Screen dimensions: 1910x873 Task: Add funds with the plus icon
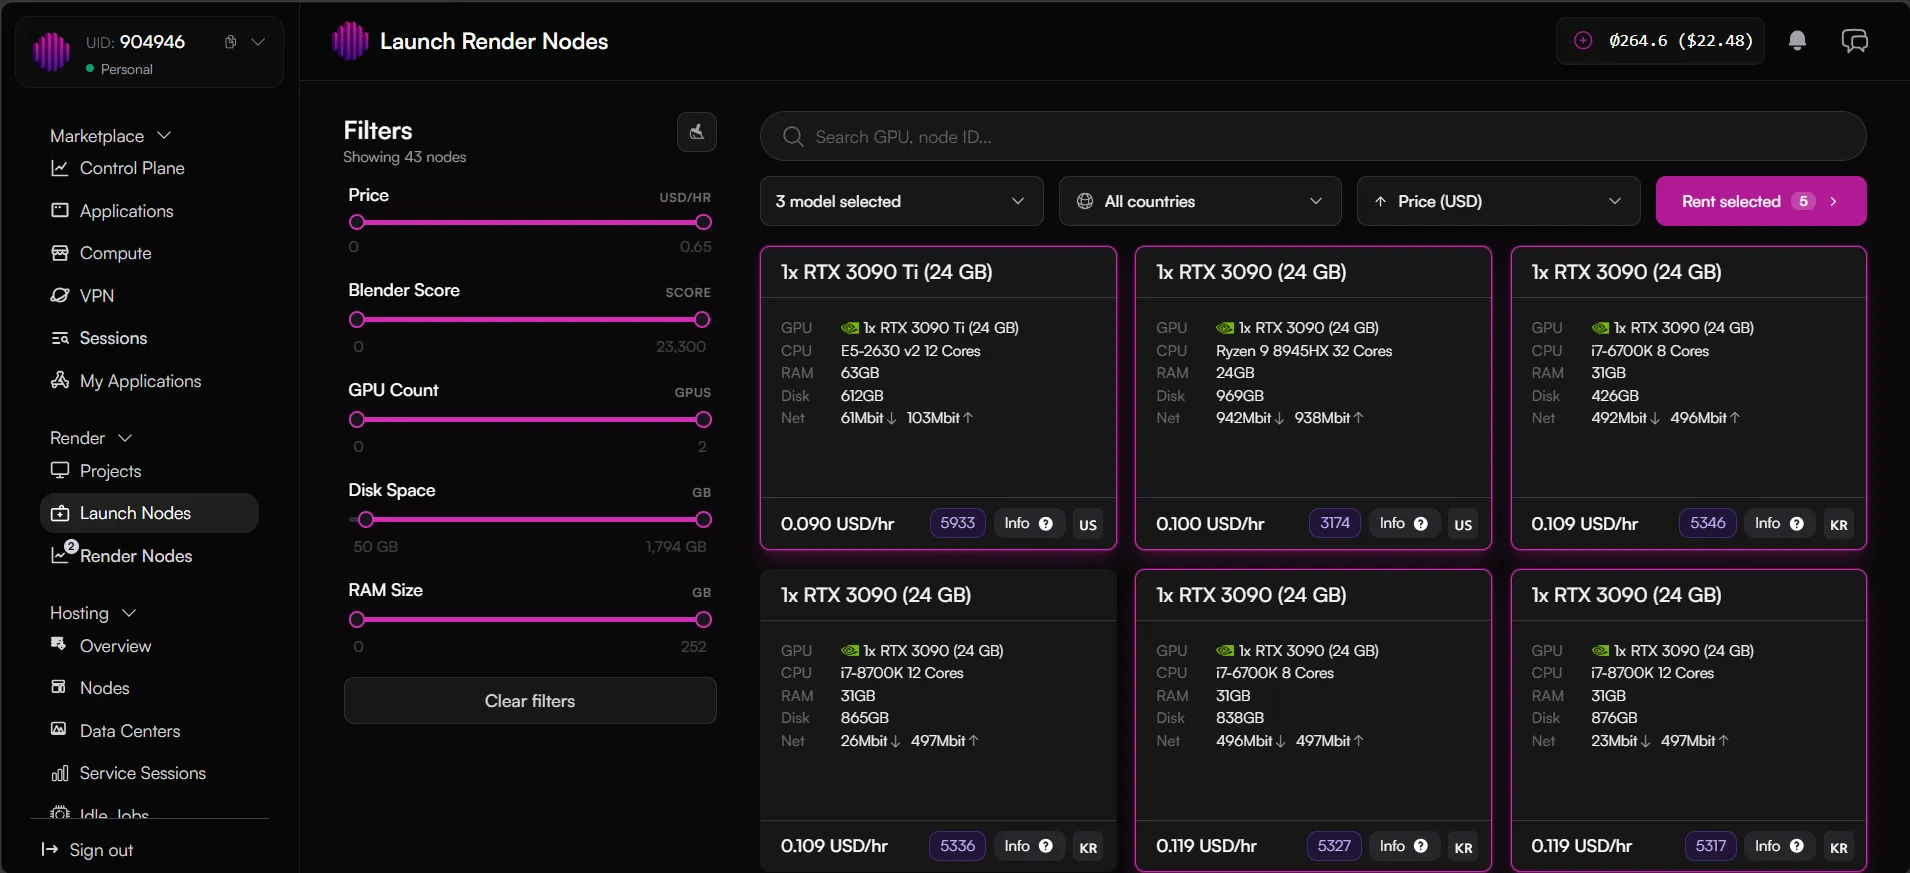1583,41
